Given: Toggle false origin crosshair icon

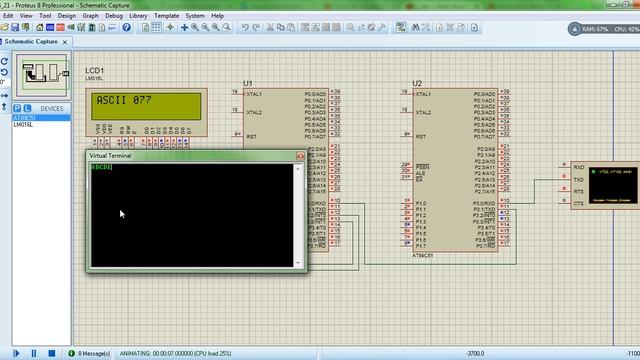Looking at the screenshot, I should tap(170, 27).
